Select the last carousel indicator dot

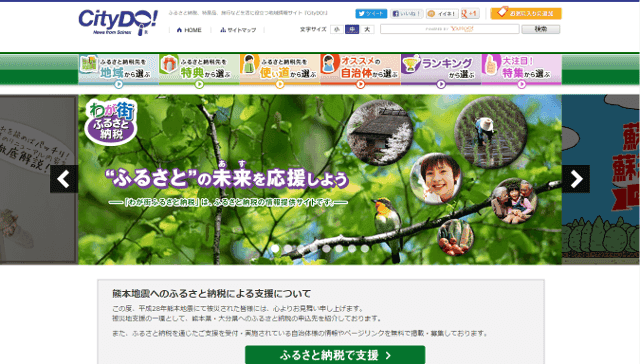pos(365,248)
